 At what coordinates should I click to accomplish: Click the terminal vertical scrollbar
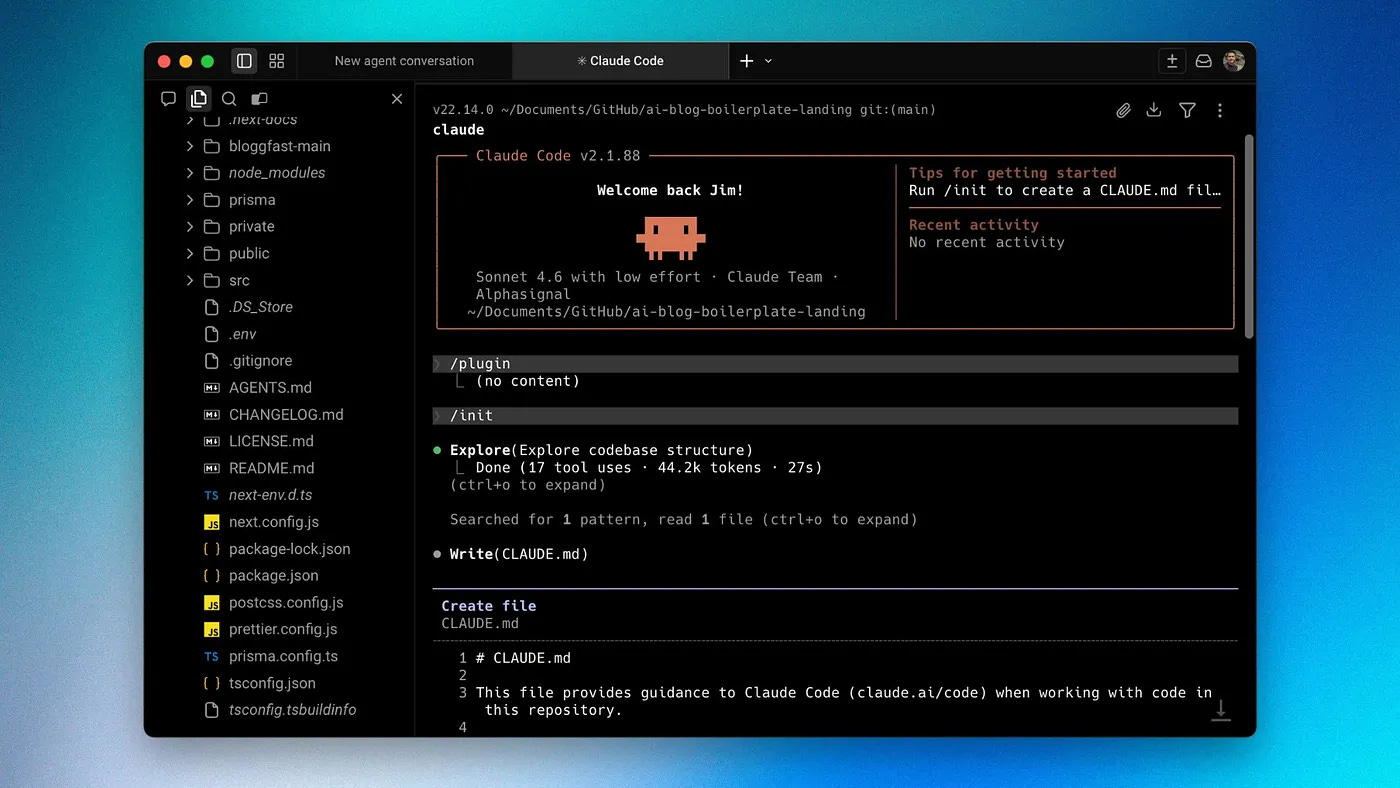click(x=1247, y=235)
